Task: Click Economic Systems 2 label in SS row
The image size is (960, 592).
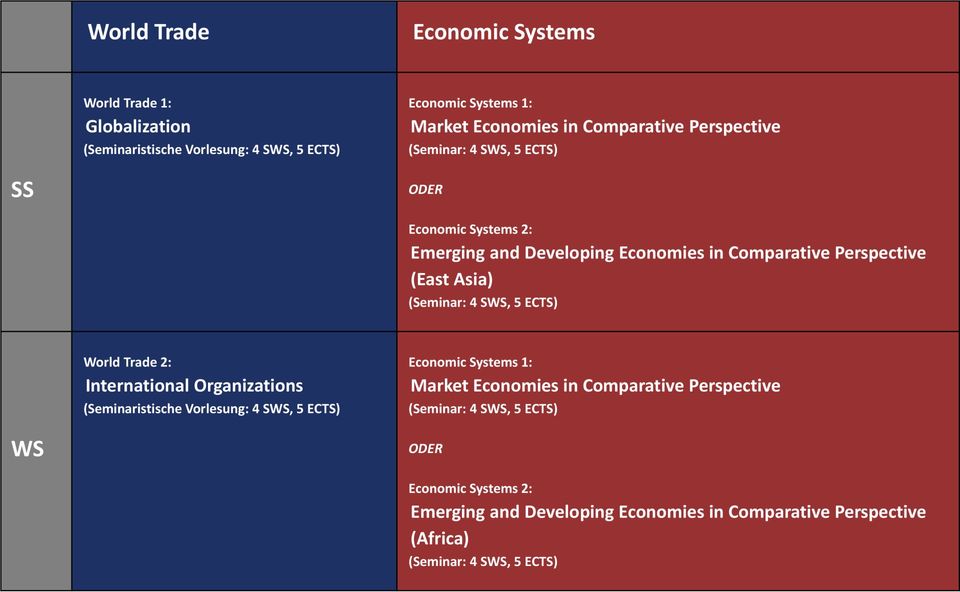Action: point(470,229)
